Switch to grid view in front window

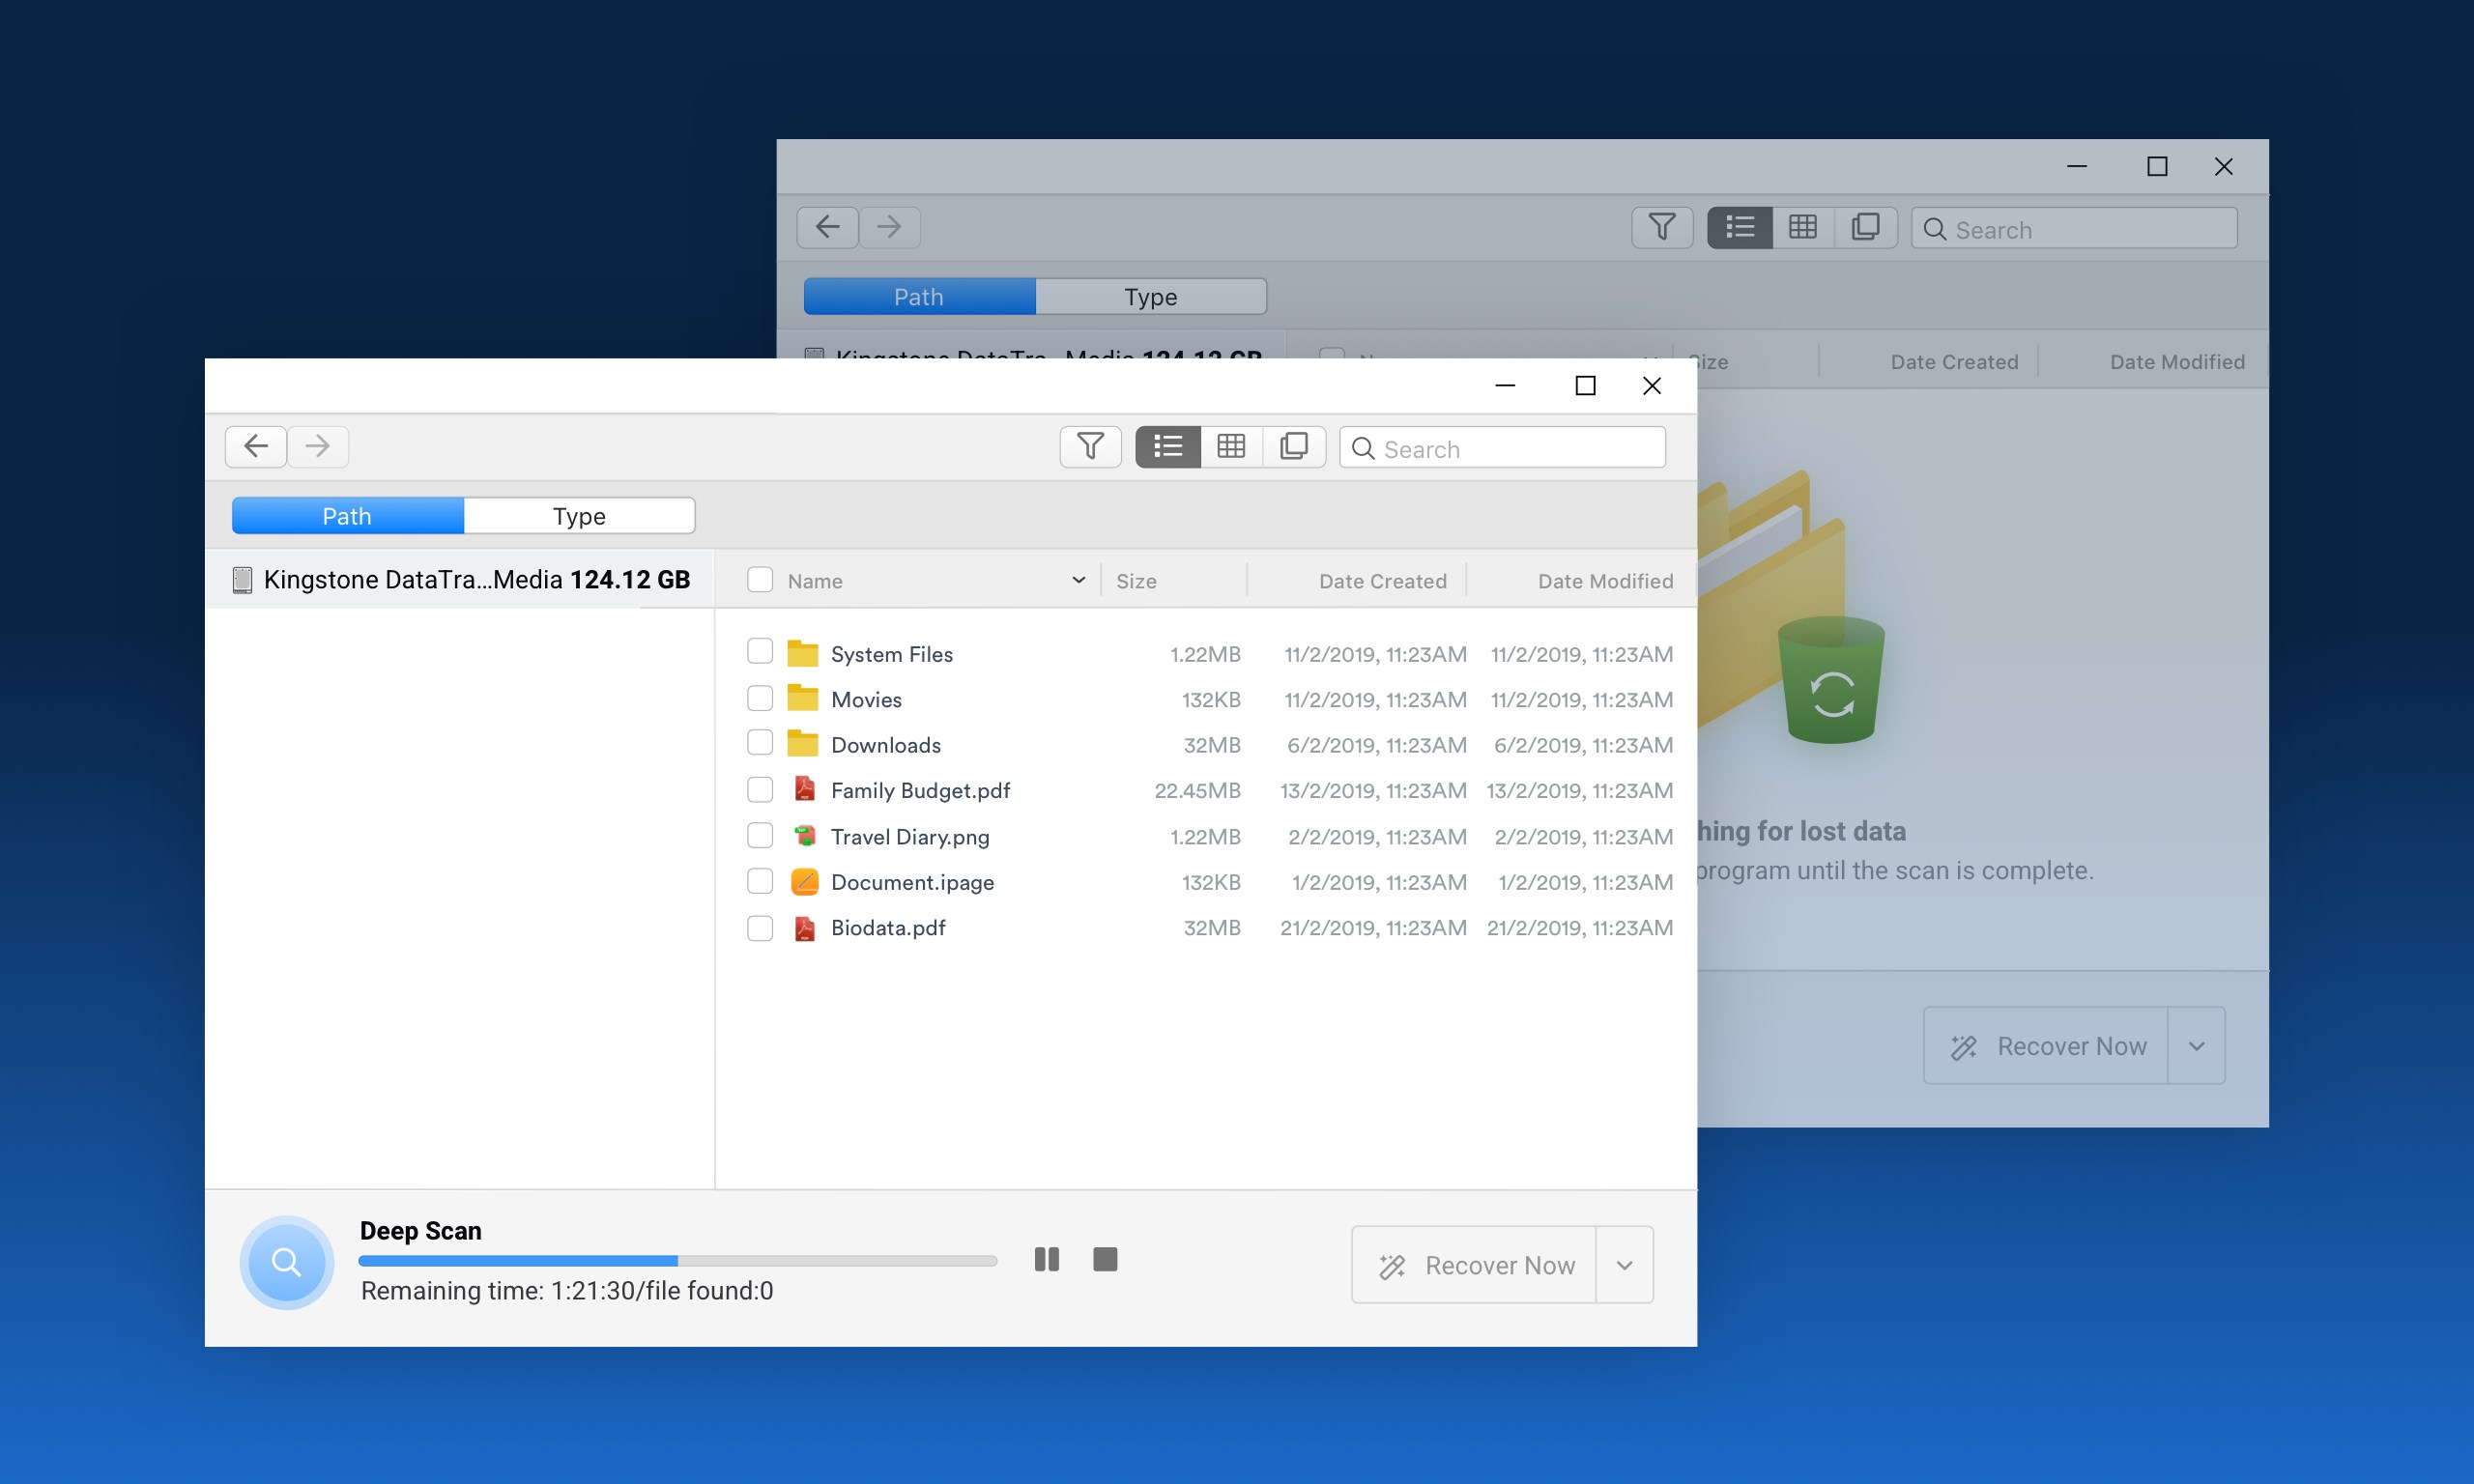pos(1231,446)
